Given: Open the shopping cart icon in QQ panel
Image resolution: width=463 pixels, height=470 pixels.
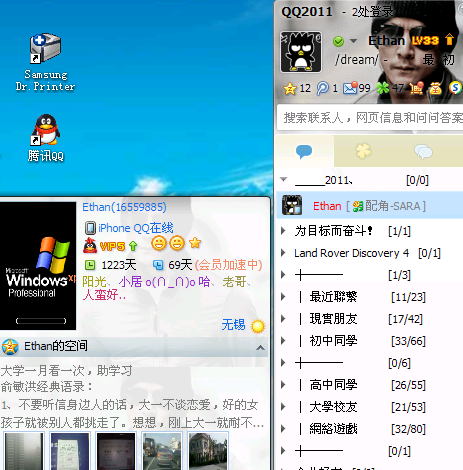Looking at the screenshot, I should coord(416,88).
